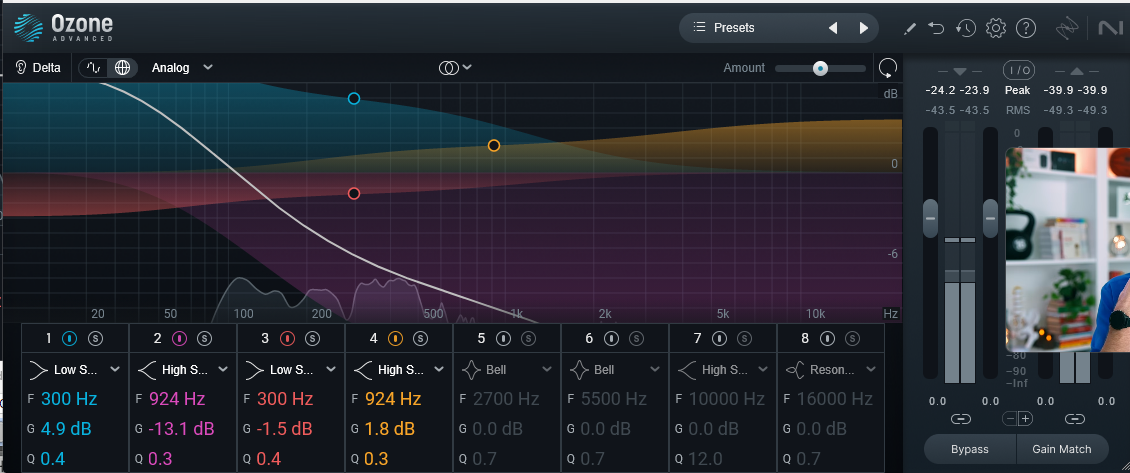
Task: Click the Ozone Advanced logo
Action: coord(63,27)
